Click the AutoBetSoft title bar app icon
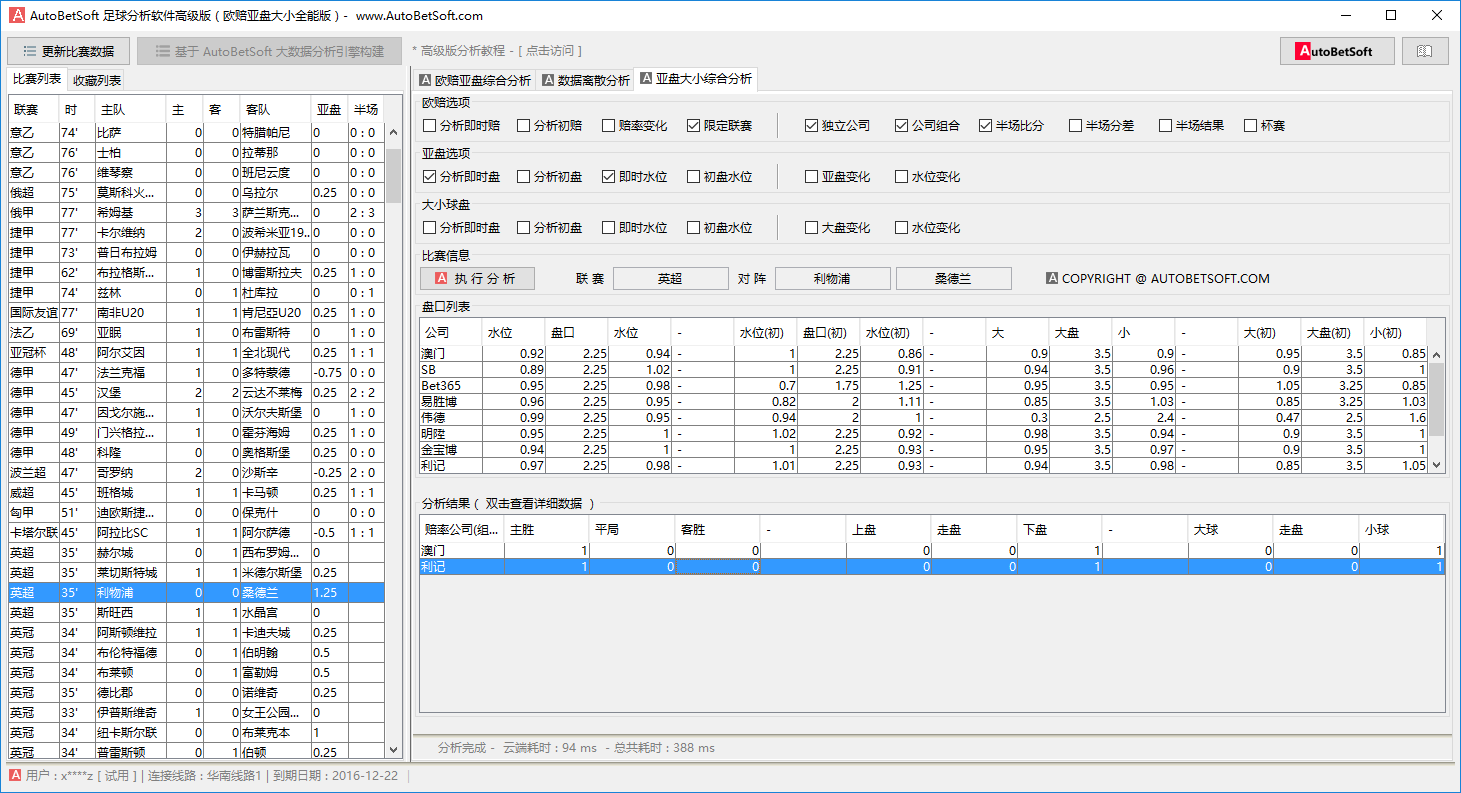 point(17,15)
